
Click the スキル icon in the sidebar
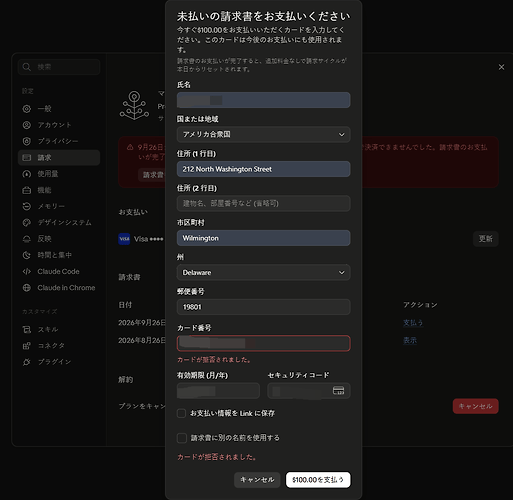tap(27, 330)
